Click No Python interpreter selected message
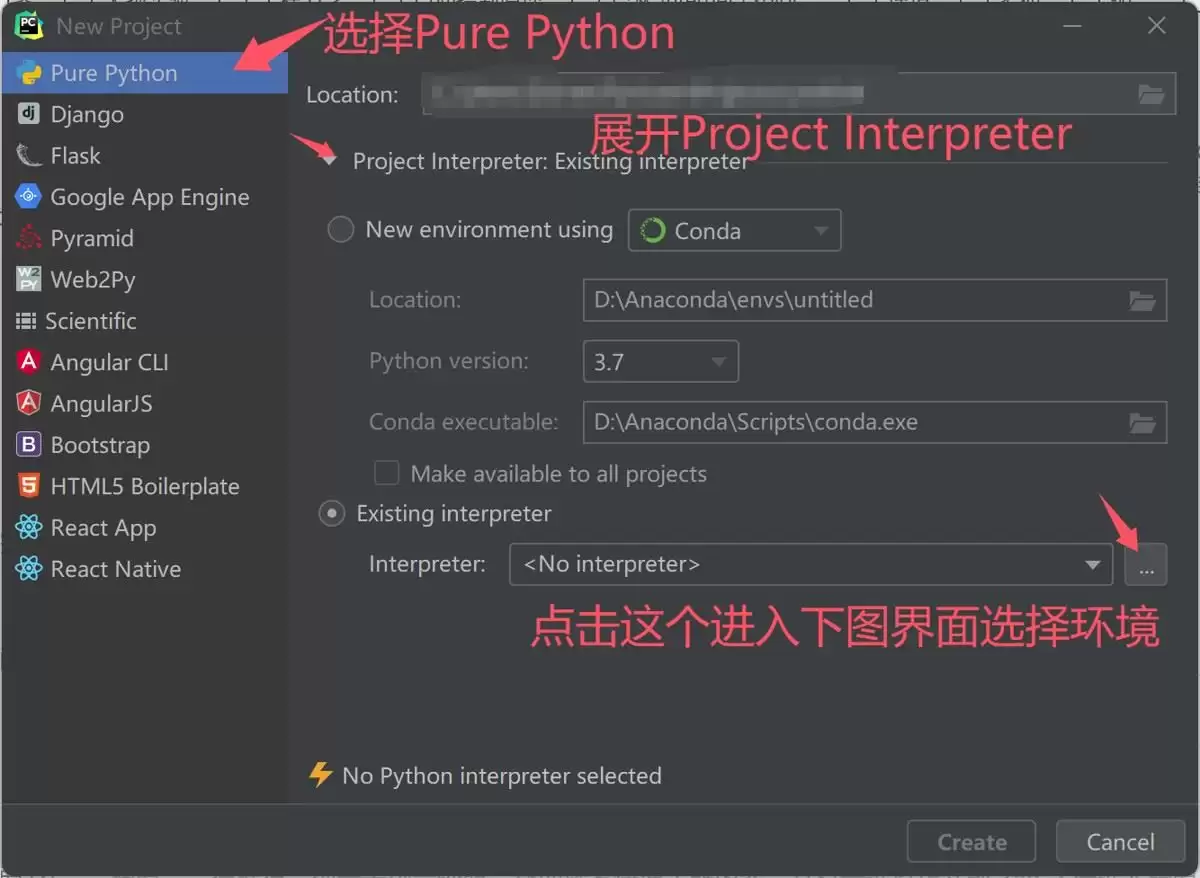Image resolution: width=1200 pixels, height=878 pixels. click(x=502, y=775)
